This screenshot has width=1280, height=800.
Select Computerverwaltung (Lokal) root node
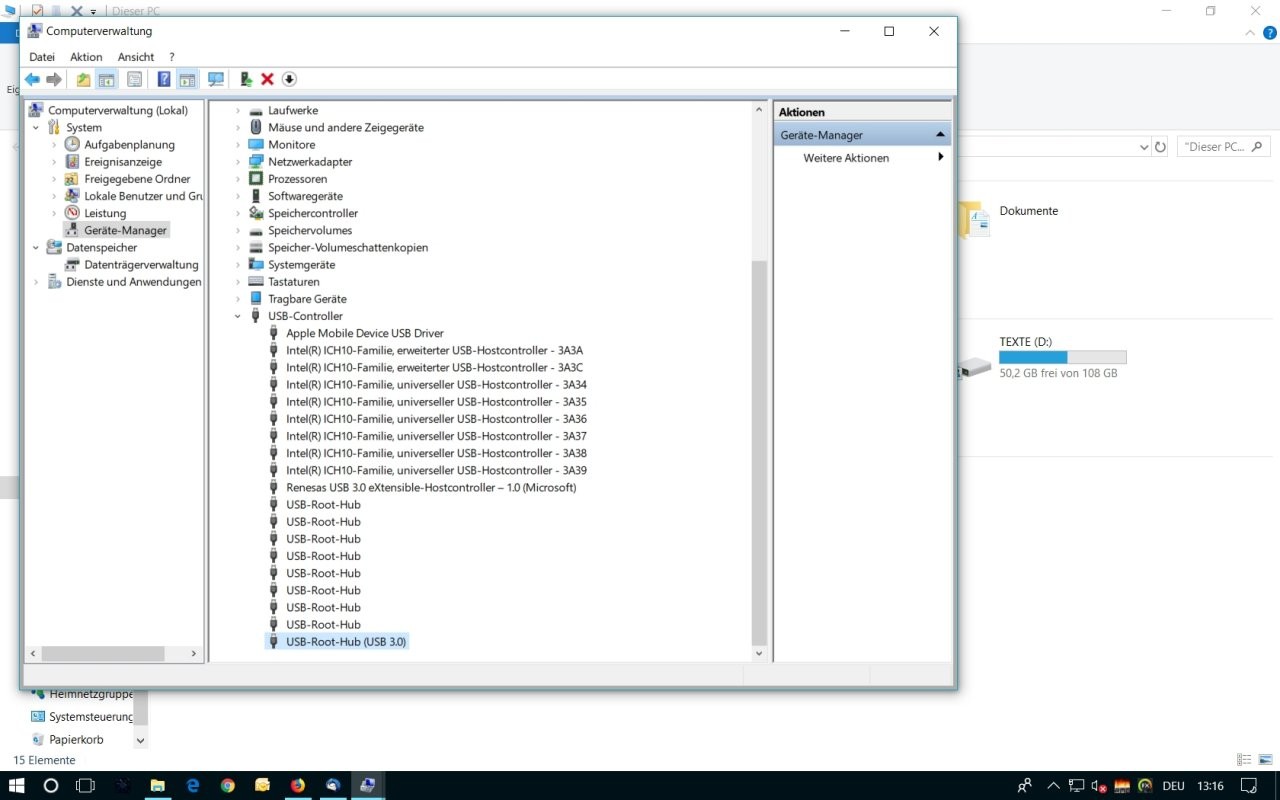pos(117,110)
